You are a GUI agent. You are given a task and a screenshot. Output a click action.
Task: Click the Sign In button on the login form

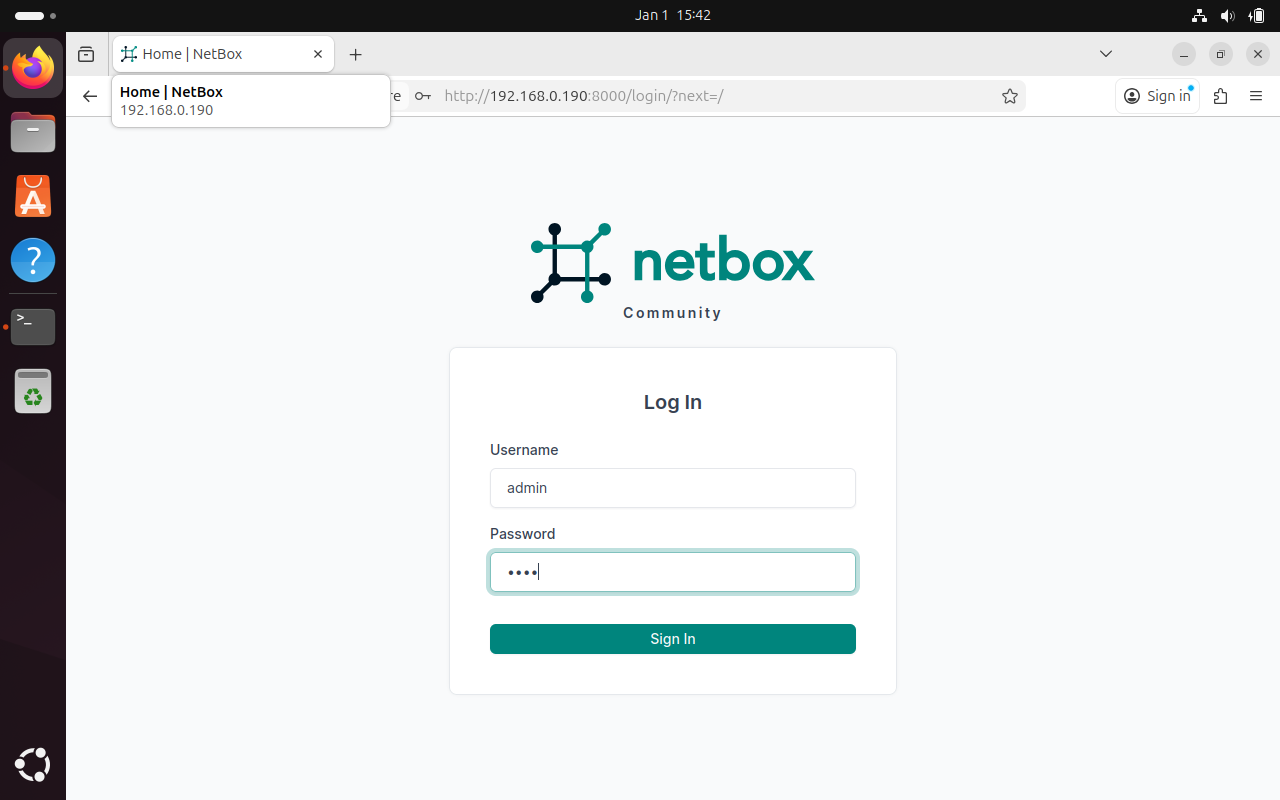(672, 639)
